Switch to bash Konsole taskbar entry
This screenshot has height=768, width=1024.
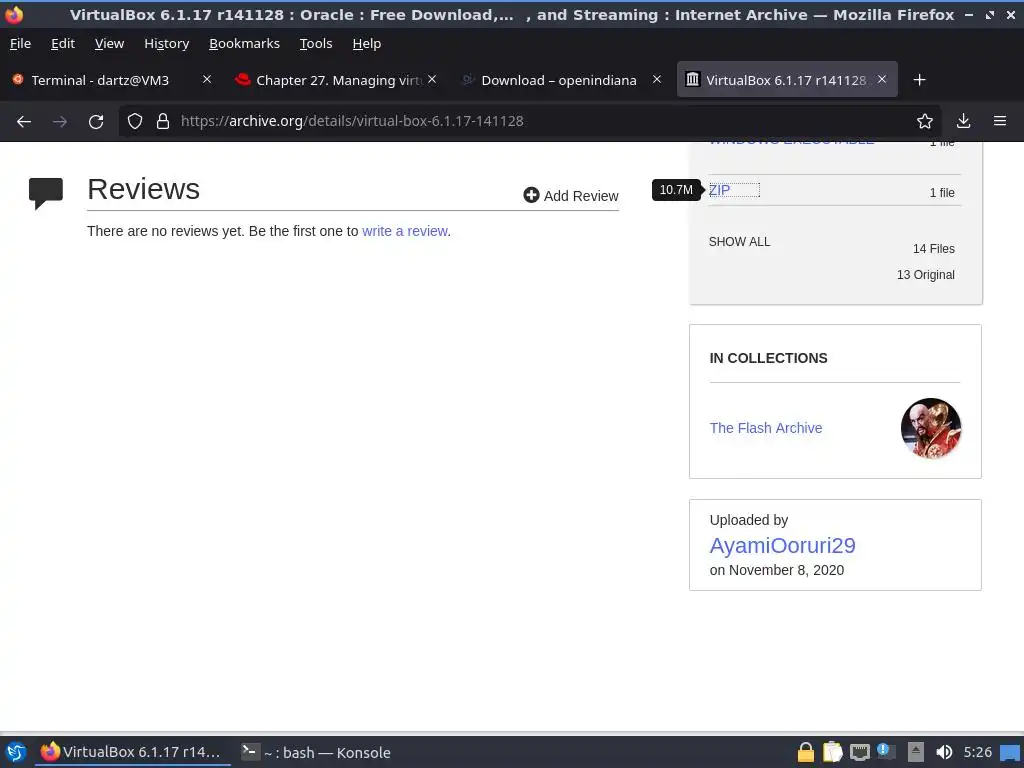point(315,752)
